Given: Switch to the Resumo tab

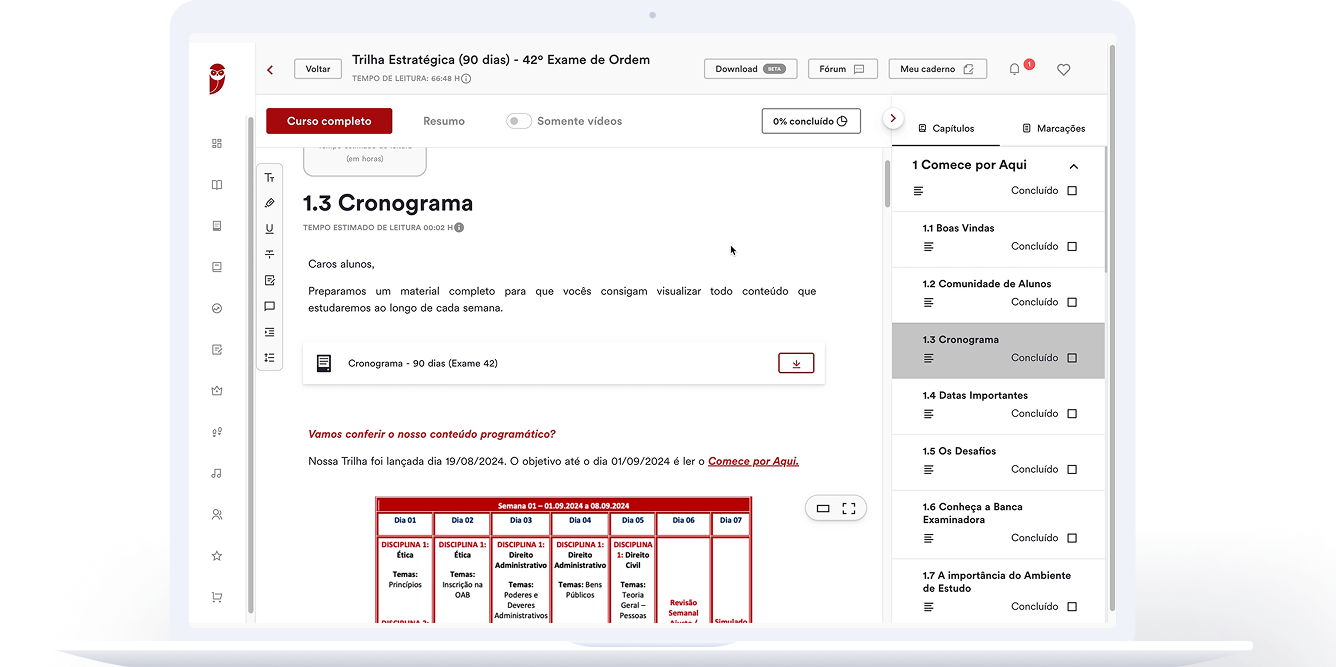Looking at the screenshot, I should tap(444, 121).
